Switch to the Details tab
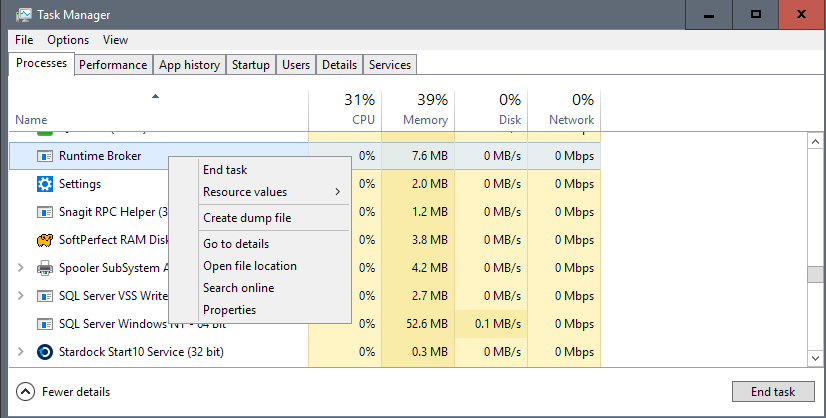 point(340,65)
